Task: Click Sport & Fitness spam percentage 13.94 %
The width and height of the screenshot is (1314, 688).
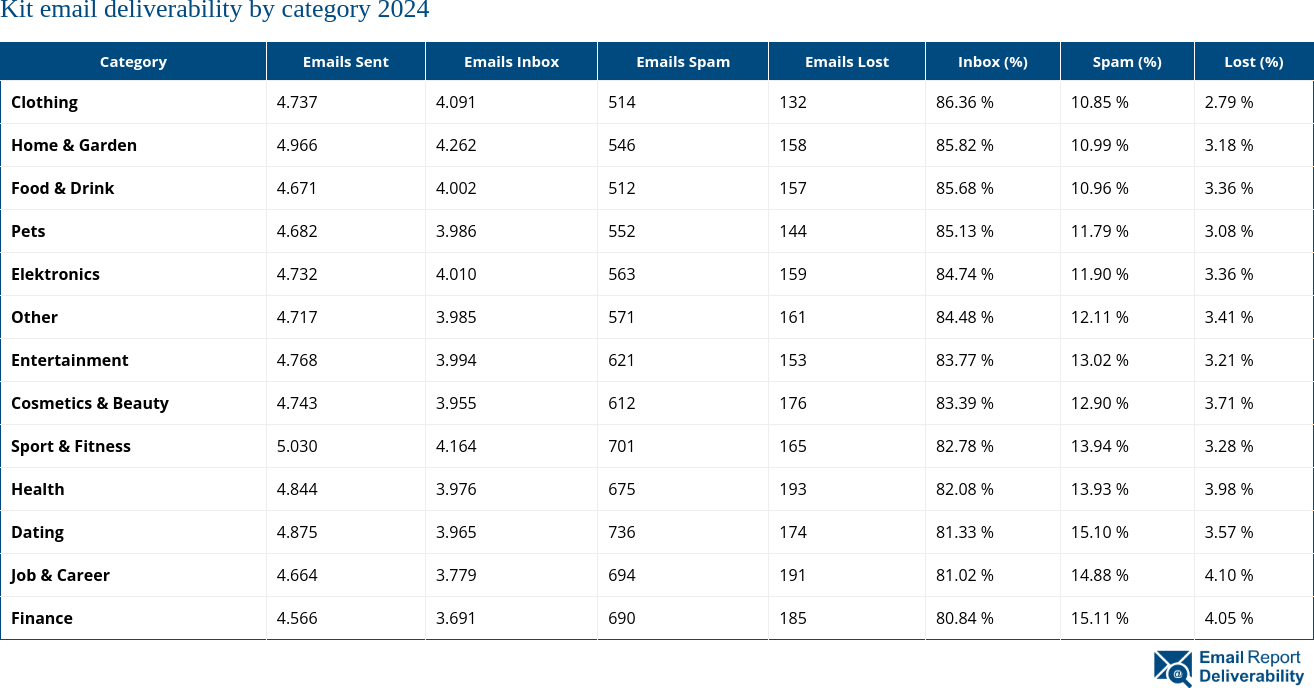Action: click(1100, 446)
